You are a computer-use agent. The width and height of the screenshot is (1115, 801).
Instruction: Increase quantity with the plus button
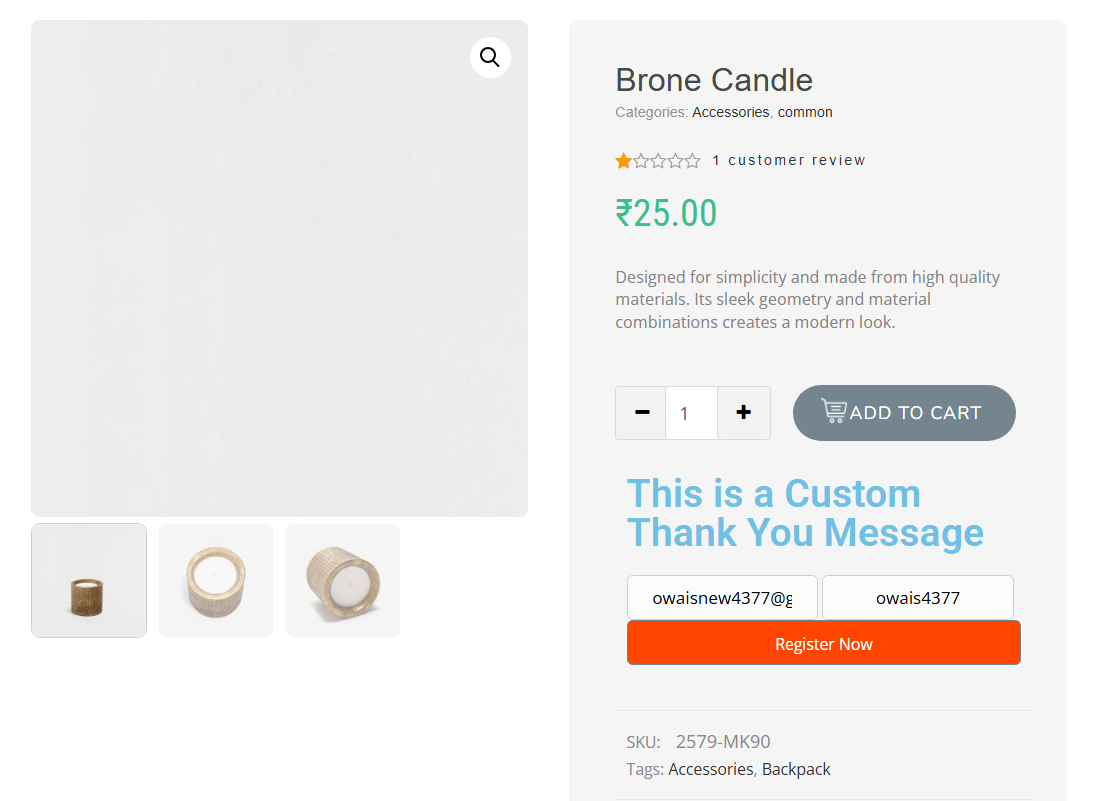pyautogui.click(x=743, y=413)
